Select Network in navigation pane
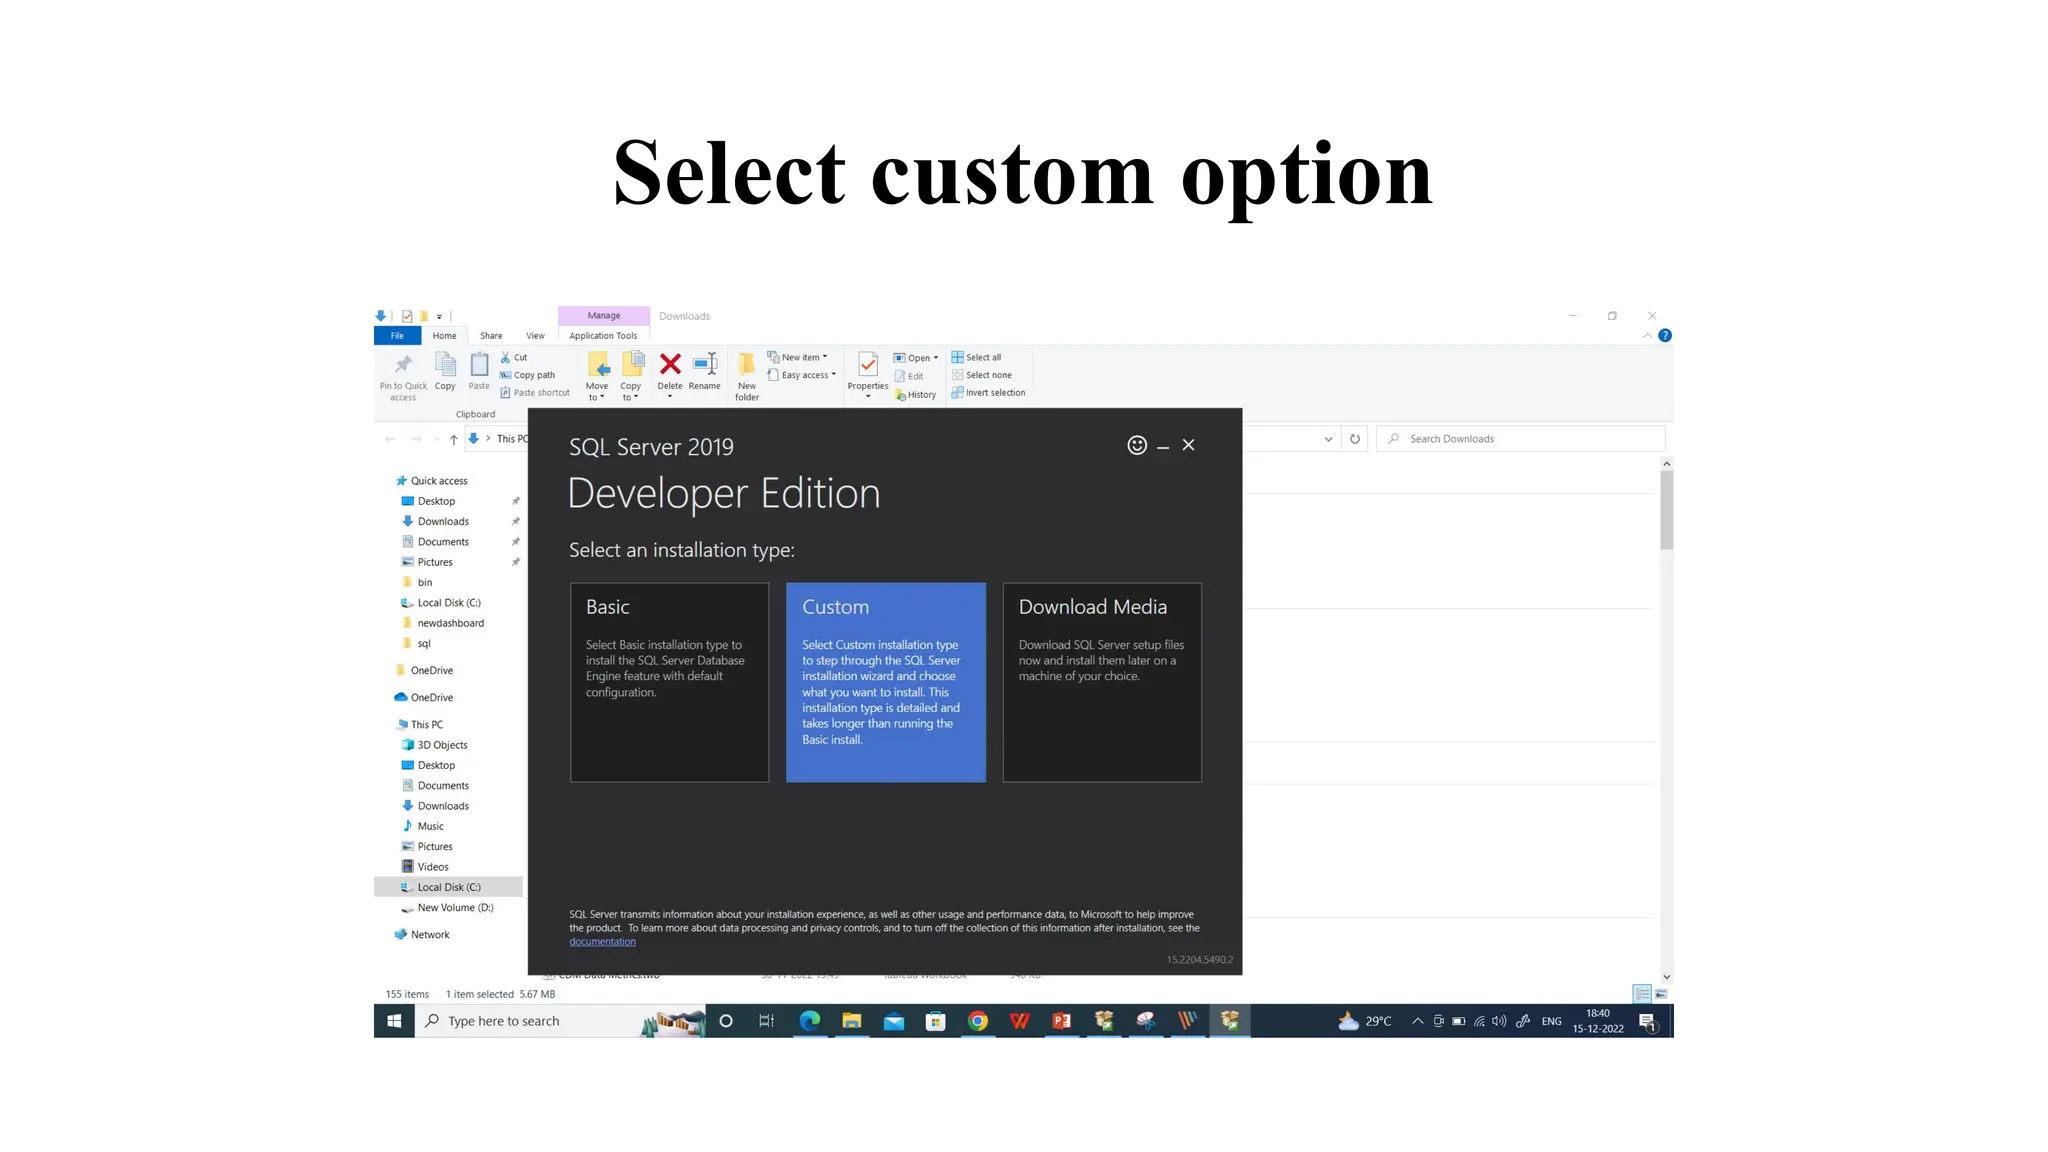The height and width of the screenshot is (1152, 2048). tap(422, 935)
